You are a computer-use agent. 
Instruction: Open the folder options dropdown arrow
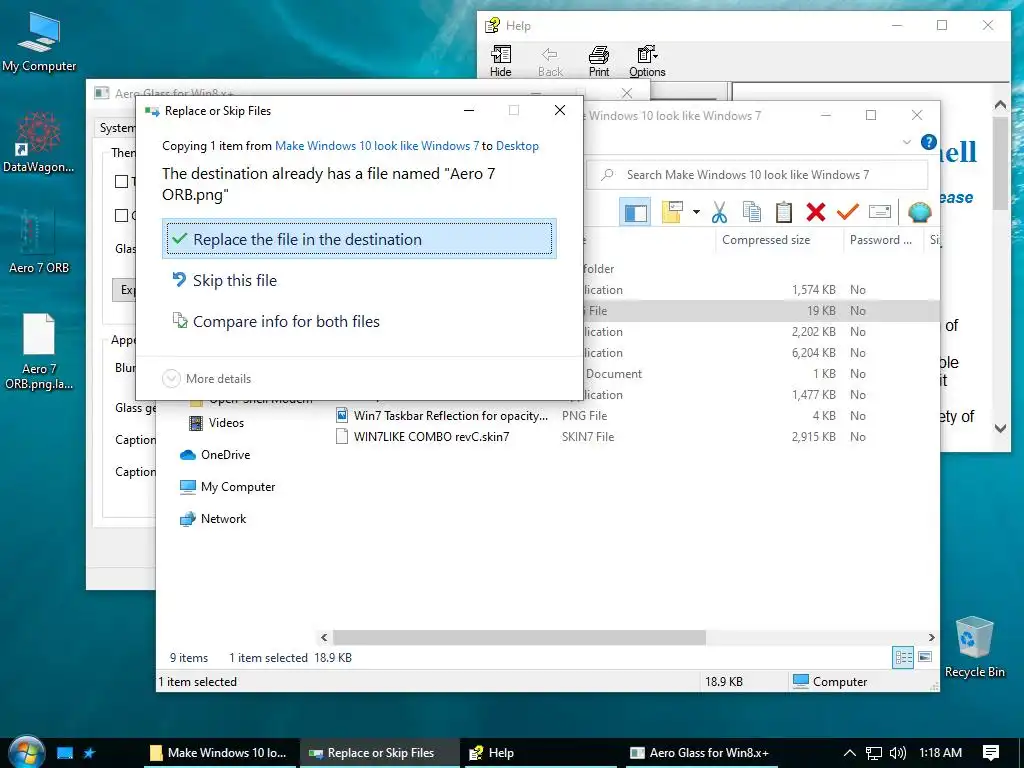pyautogui.click(x=696, y=212)
